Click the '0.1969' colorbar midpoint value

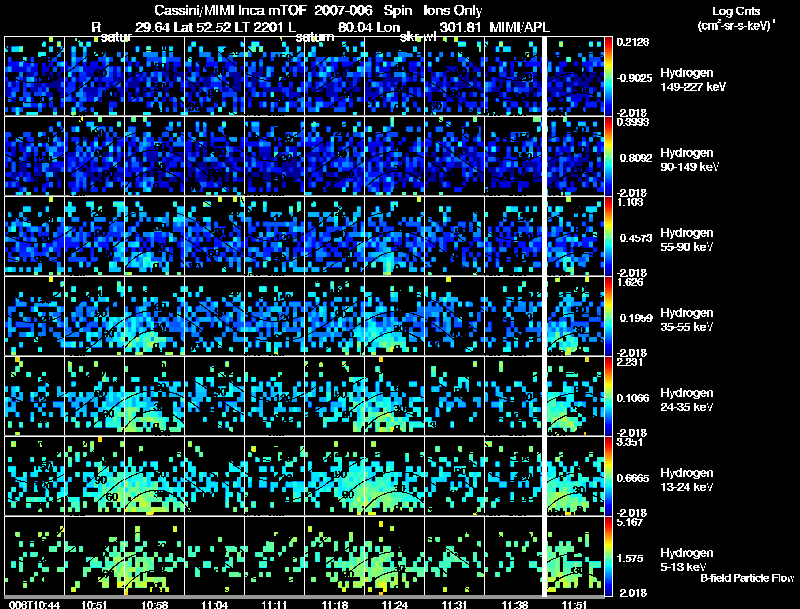click(636, 318)
